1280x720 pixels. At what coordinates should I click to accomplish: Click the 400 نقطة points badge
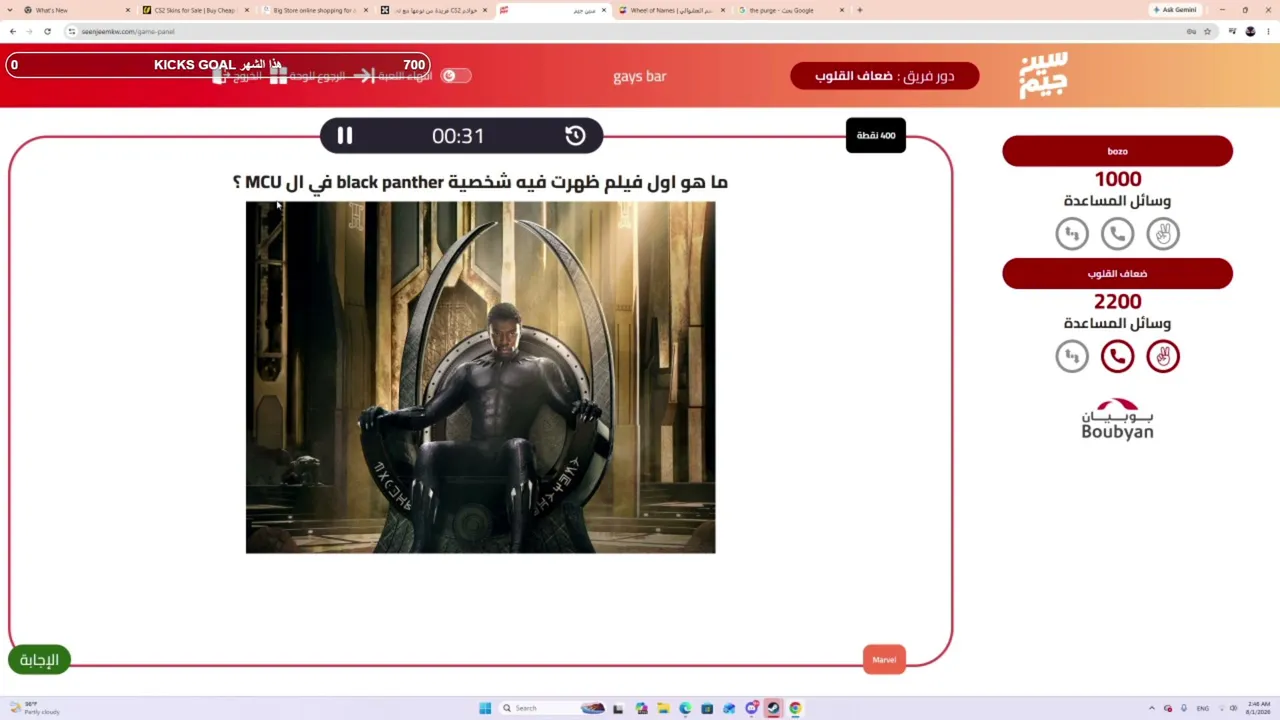coord(876,135)
